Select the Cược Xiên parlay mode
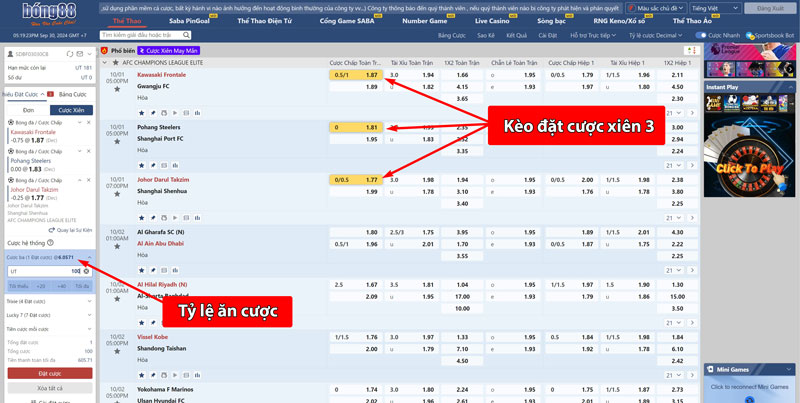 (71, 110)
